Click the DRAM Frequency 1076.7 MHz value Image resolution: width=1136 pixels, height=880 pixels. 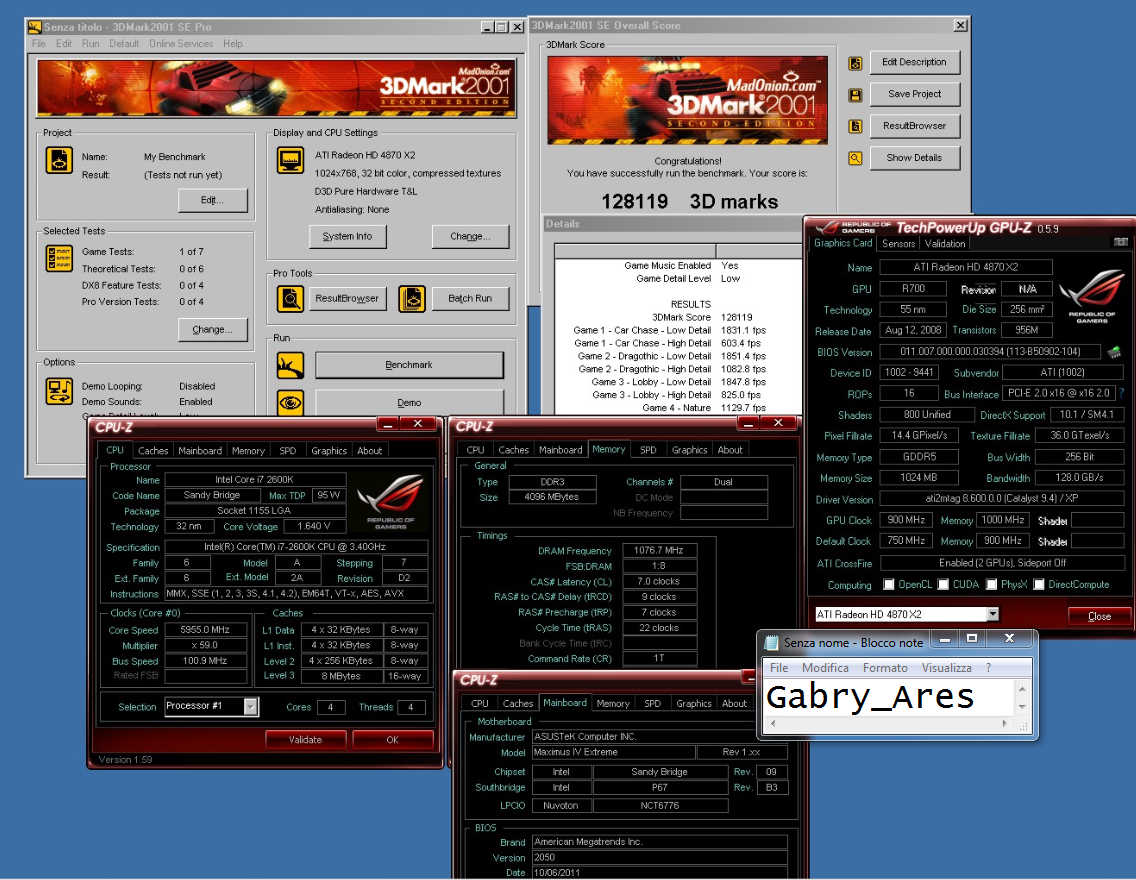pyautogui.click(x=659, y=550)
